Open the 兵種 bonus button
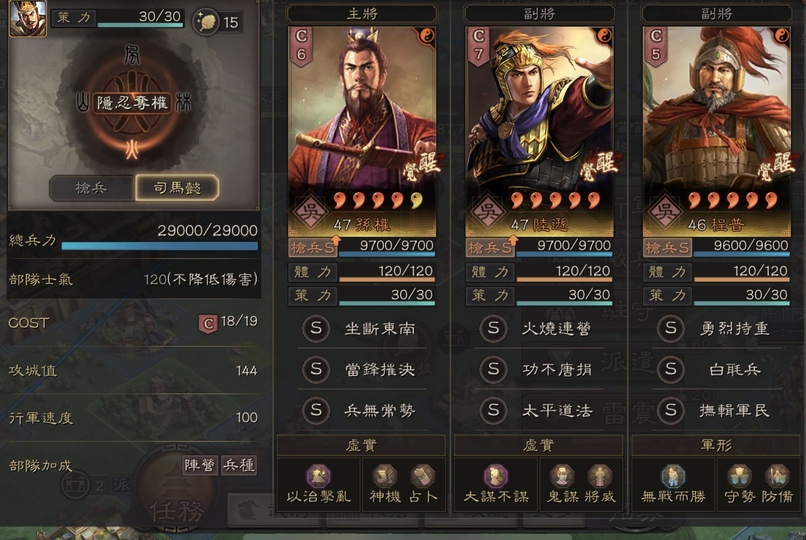The height and width of the screenshot is (540, 806). 239,465
